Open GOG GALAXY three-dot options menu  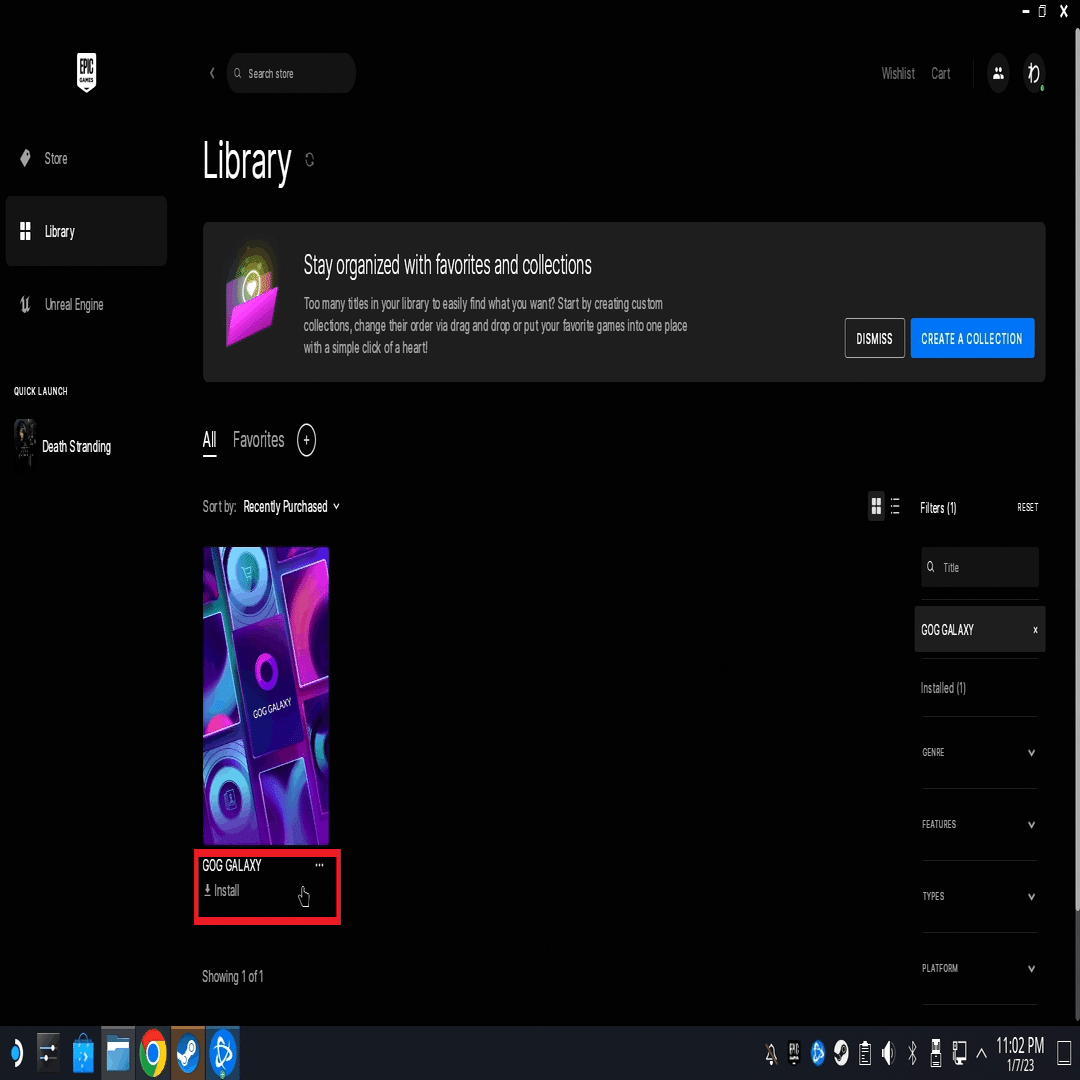pos(320,865)
